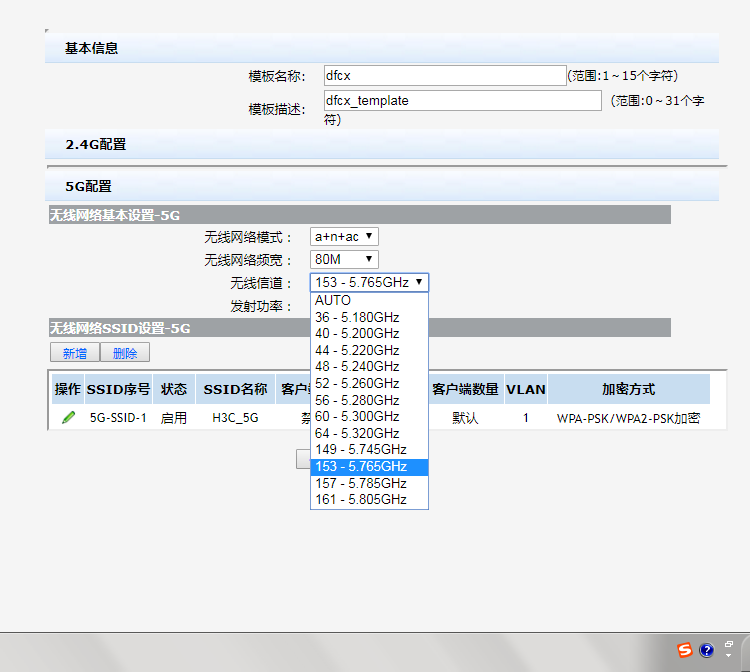This screenshot has width=750, height=672.
Task: Select channel 157 - 5.785GHz
Action: [x=369, y=483]
